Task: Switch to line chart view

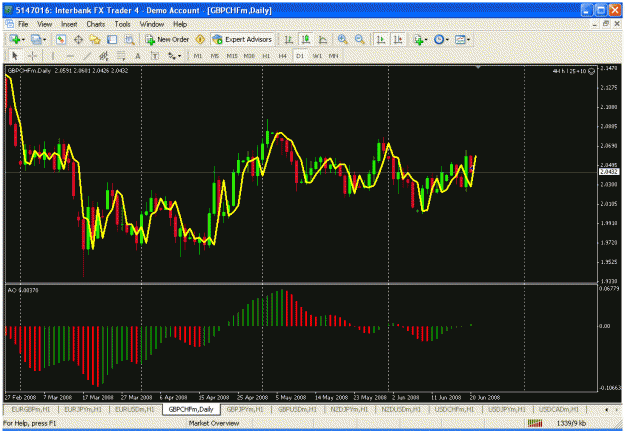Action: pos(323,39)
